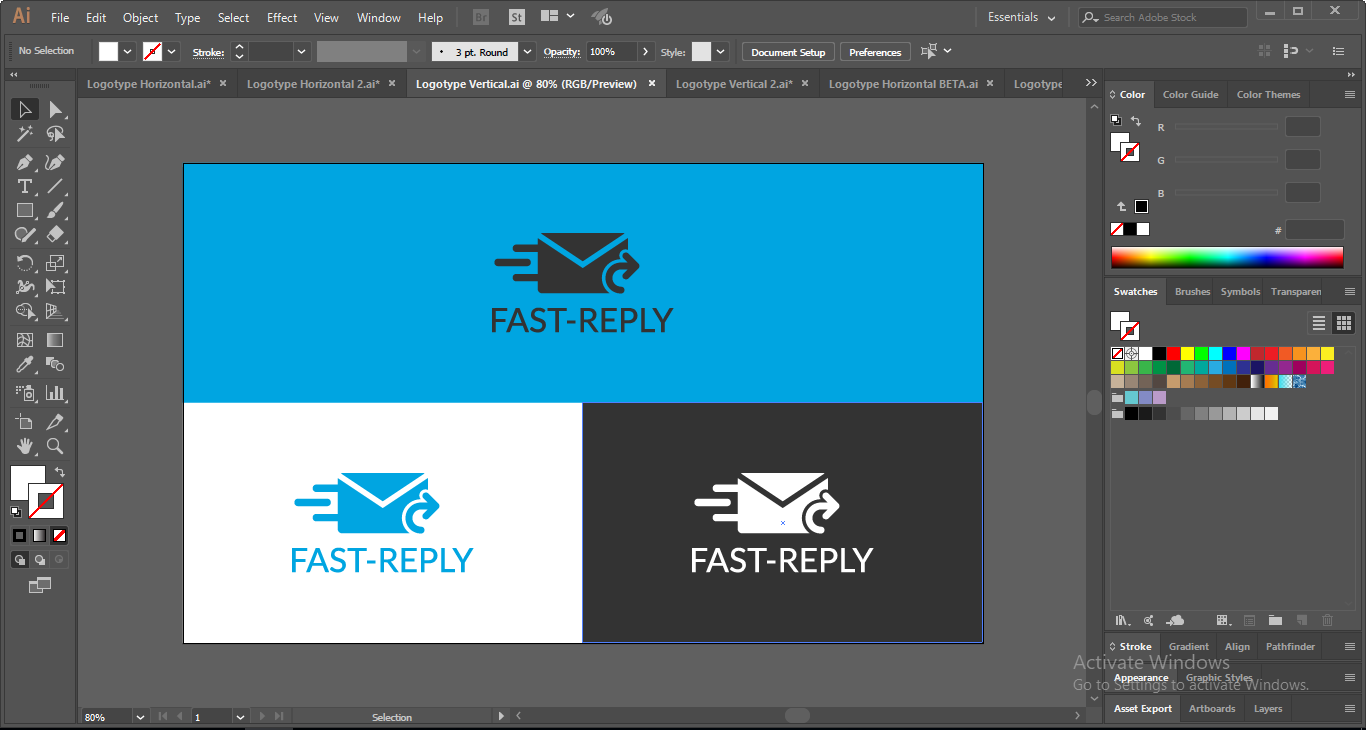This screenshot has width=1366, height=730.
Task: Activate the Free Transform tool
Action: [56, 287]
